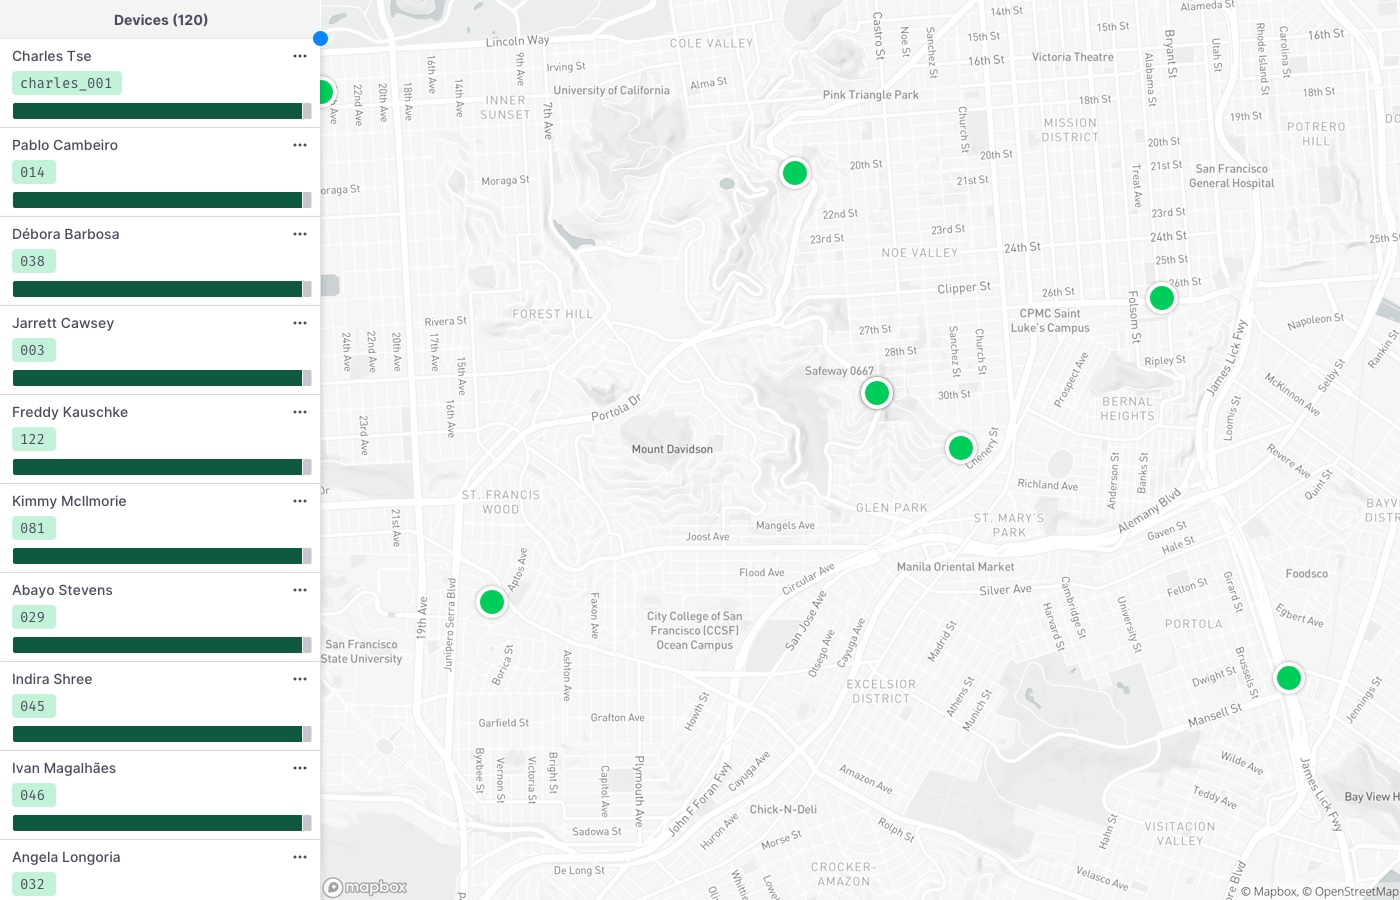Expand the ellipsis menu for Jarrett Cawsey
Screen dimensions: 1400x900
pyautogui.click(x=299, y=323)
